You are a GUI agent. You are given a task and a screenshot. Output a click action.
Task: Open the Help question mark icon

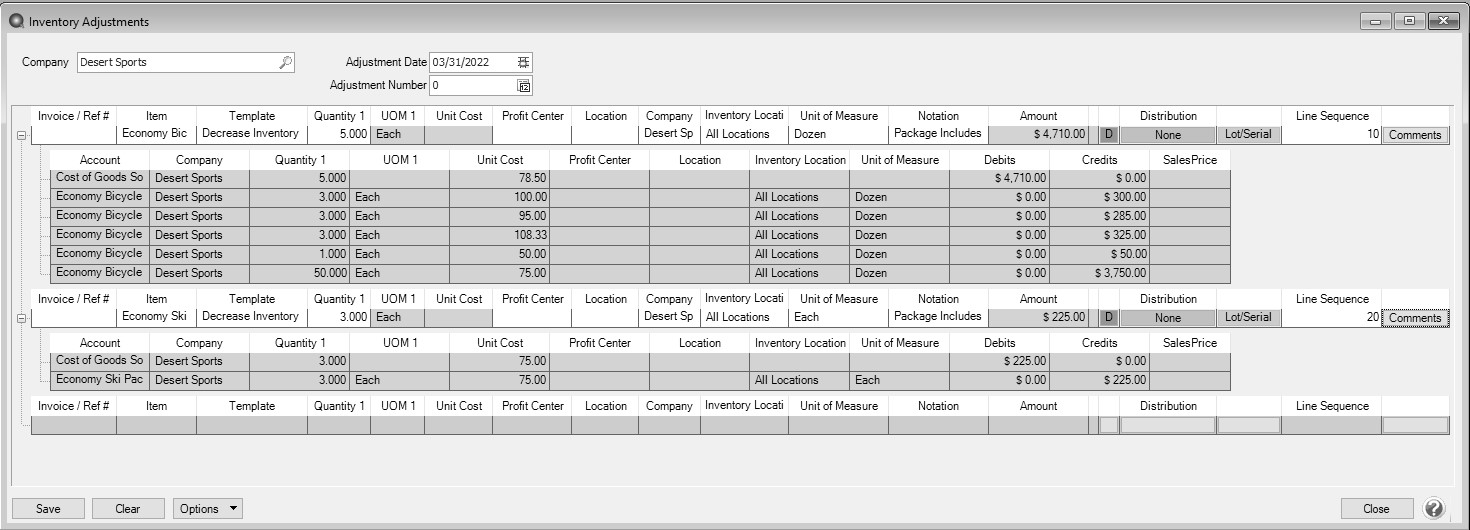click(1434, 508)
